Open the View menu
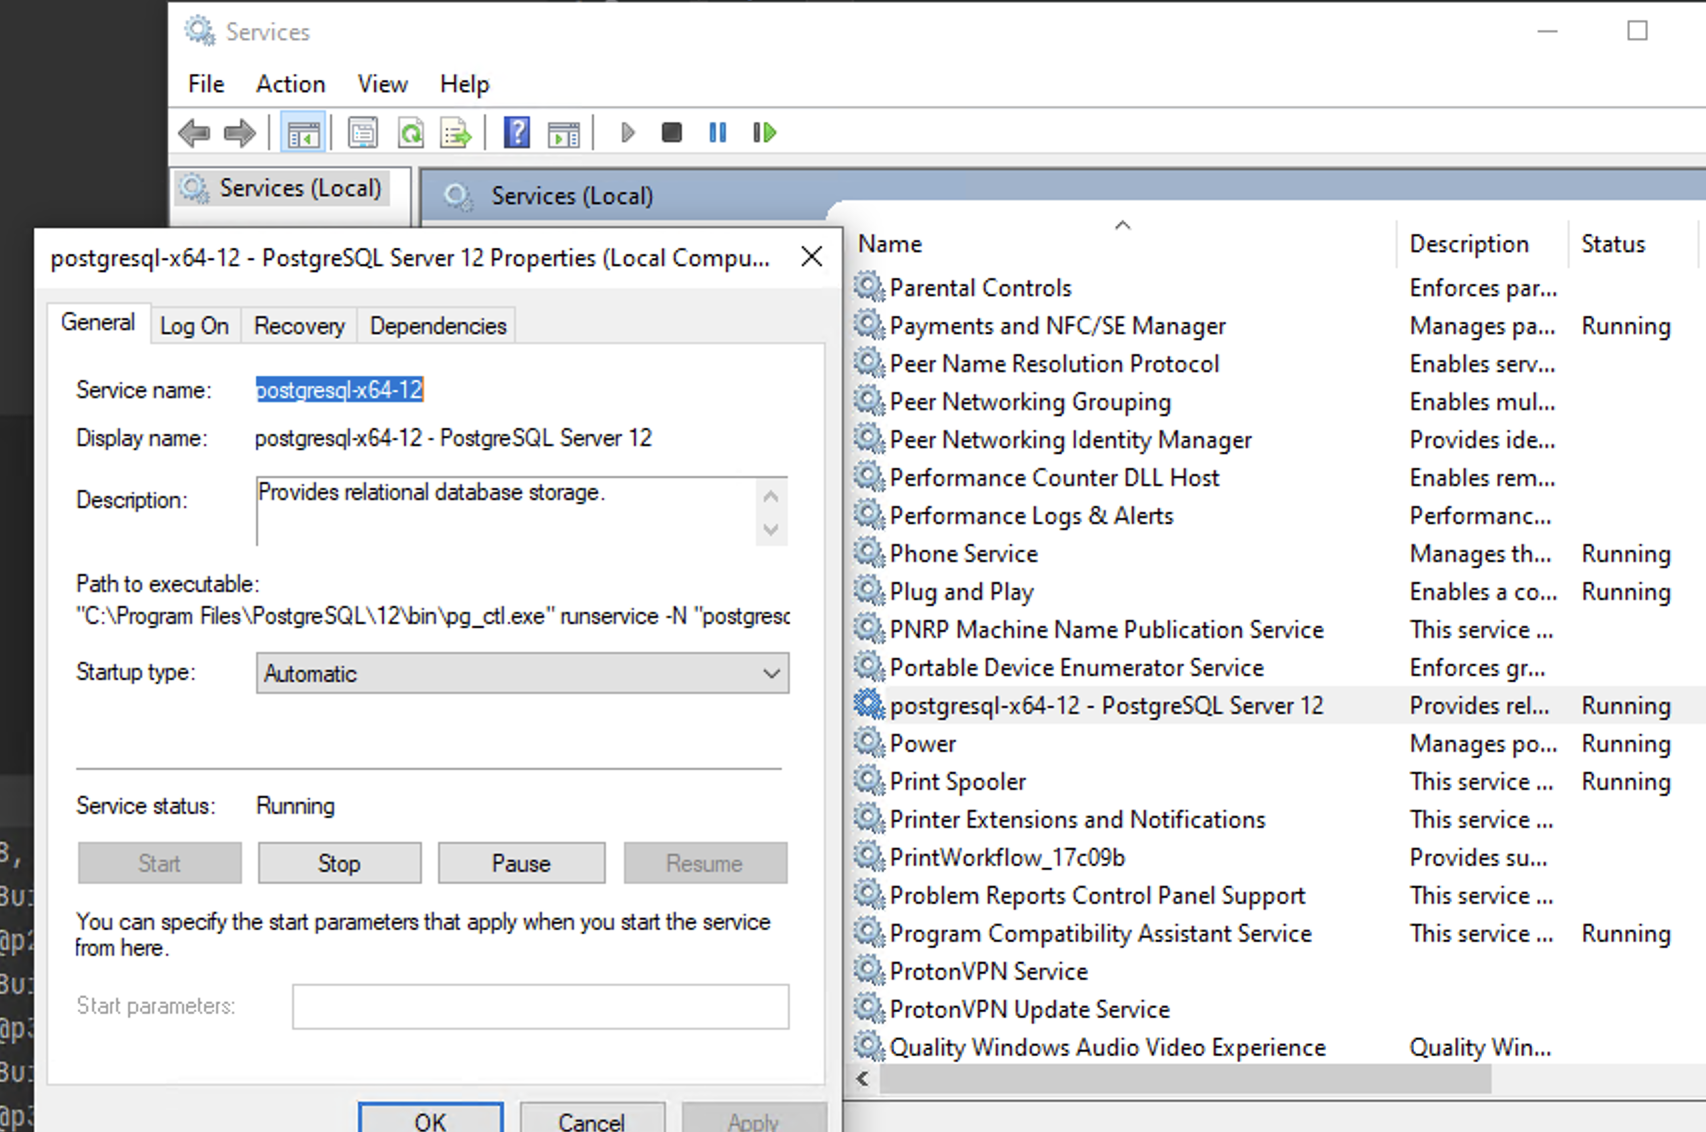The height and width of the screenshot is (1132, 1706). (x=383, y=84)
